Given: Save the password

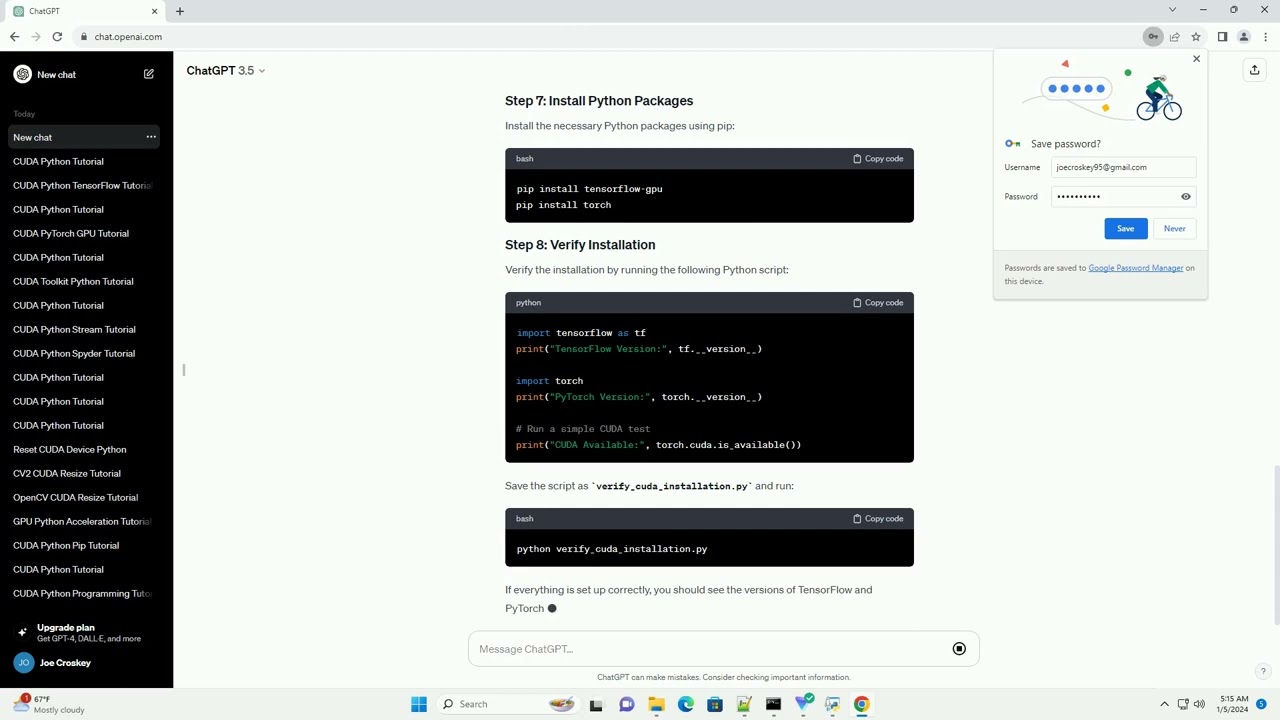Looking at the screenshot, I should [x=1125, y=229].
